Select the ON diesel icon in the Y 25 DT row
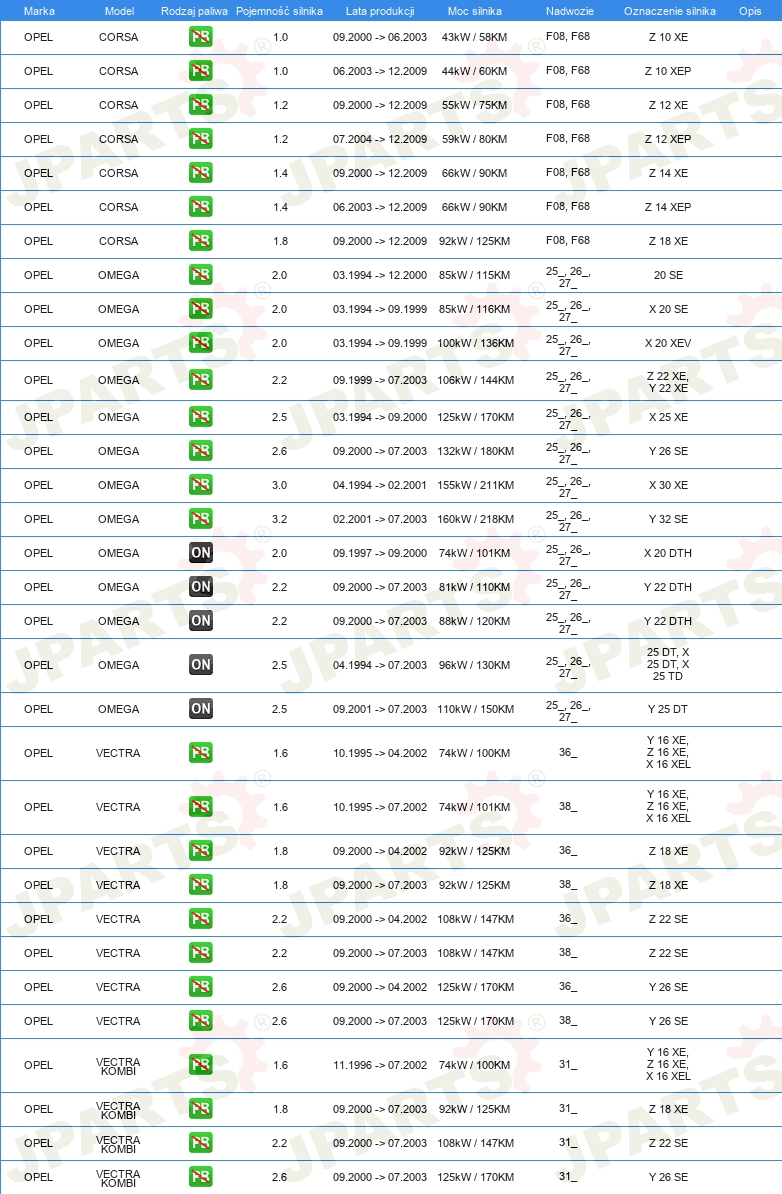This screenshot has height=1194, width=782. tap(200, 709)
